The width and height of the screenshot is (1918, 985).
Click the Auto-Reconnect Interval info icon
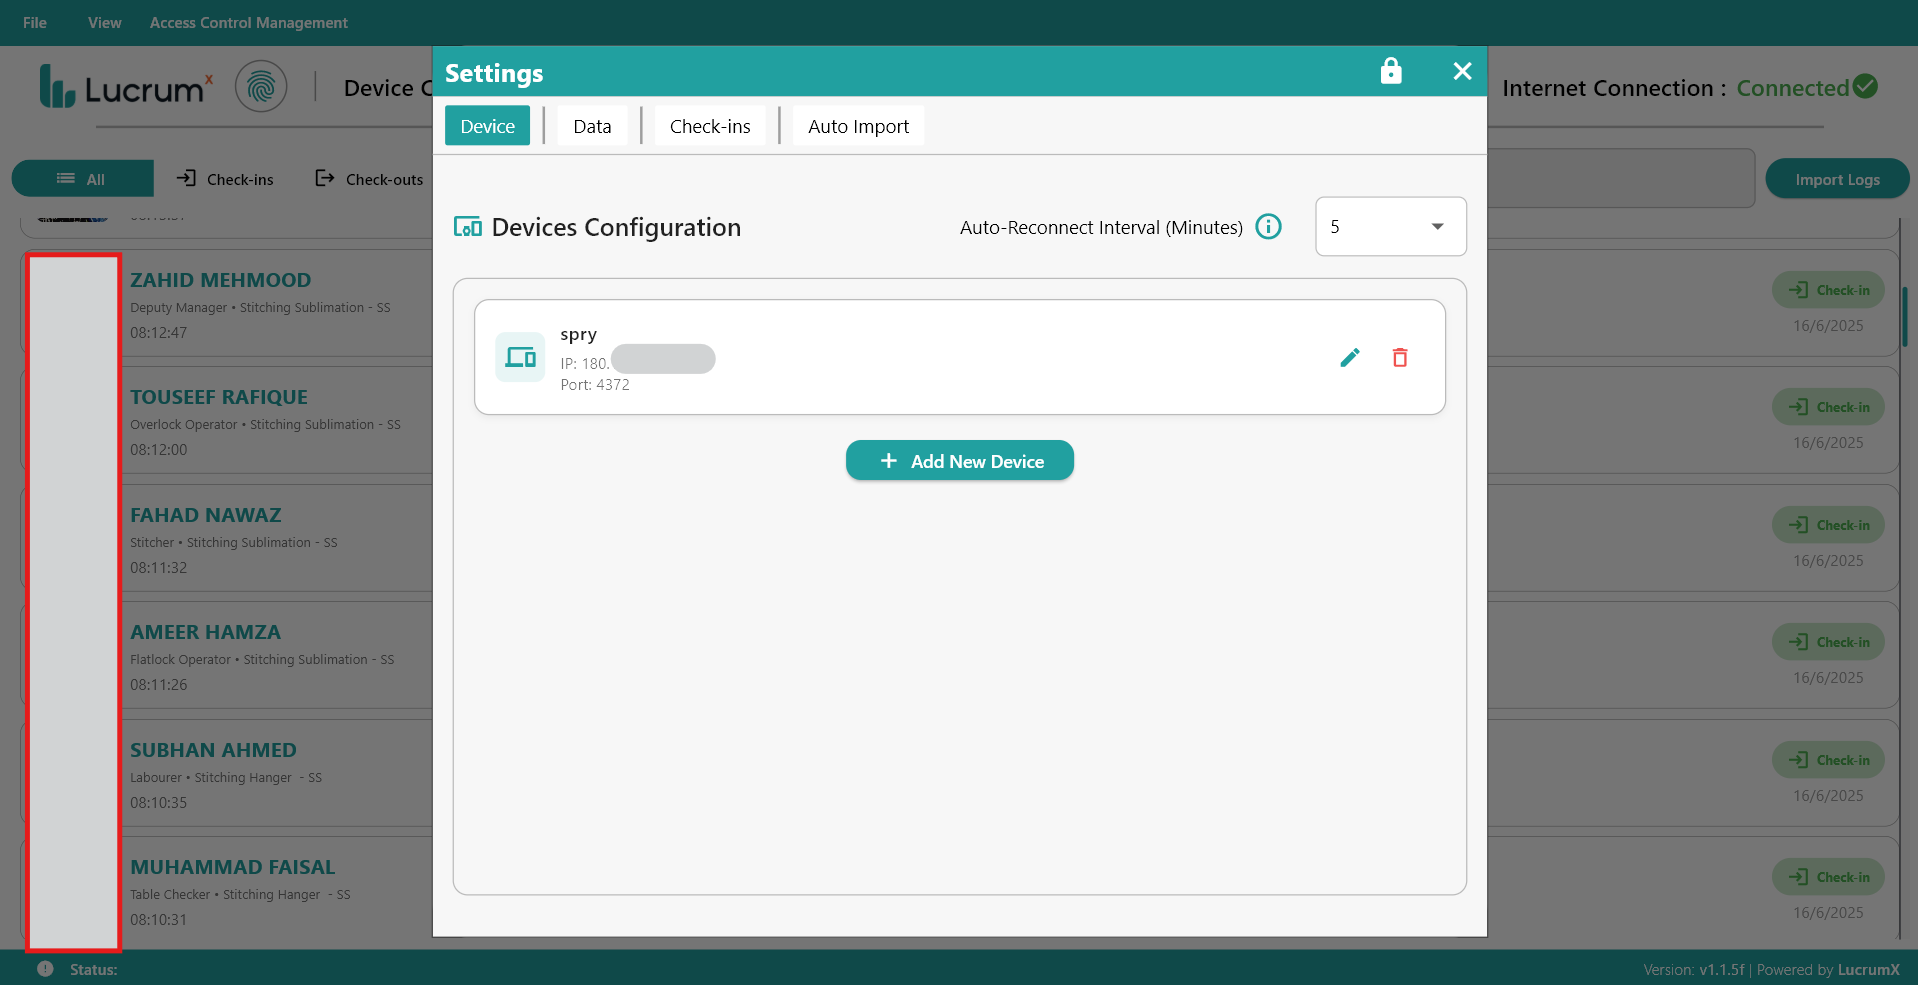1268,227
